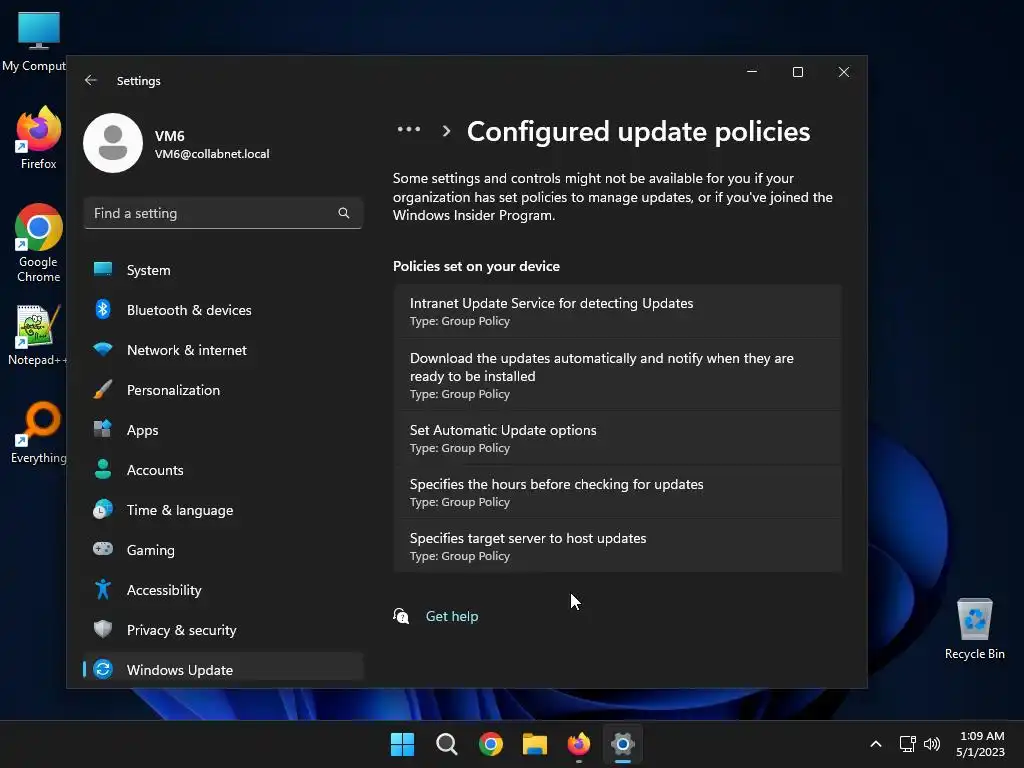The width and height of the screenshot is (1024, 768).
Task: Click the Gaming controller icon
Action: pyautogui.click(x=103, y=549)
